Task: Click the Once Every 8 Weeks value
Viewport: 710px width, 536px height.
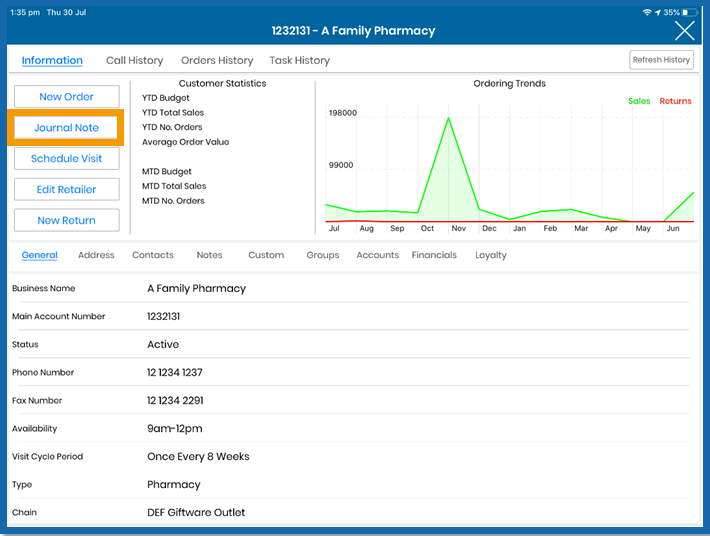Action: click(x=198, y=456)
